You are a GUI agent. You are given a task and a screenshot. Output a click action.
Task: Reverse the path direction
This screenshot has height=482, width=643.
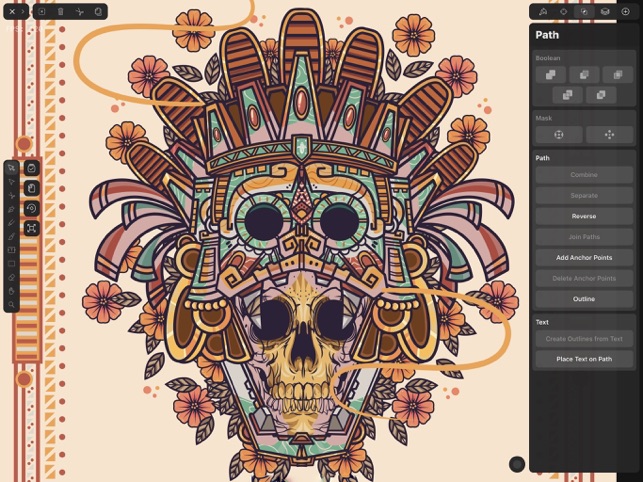click(x=584, y=216)
